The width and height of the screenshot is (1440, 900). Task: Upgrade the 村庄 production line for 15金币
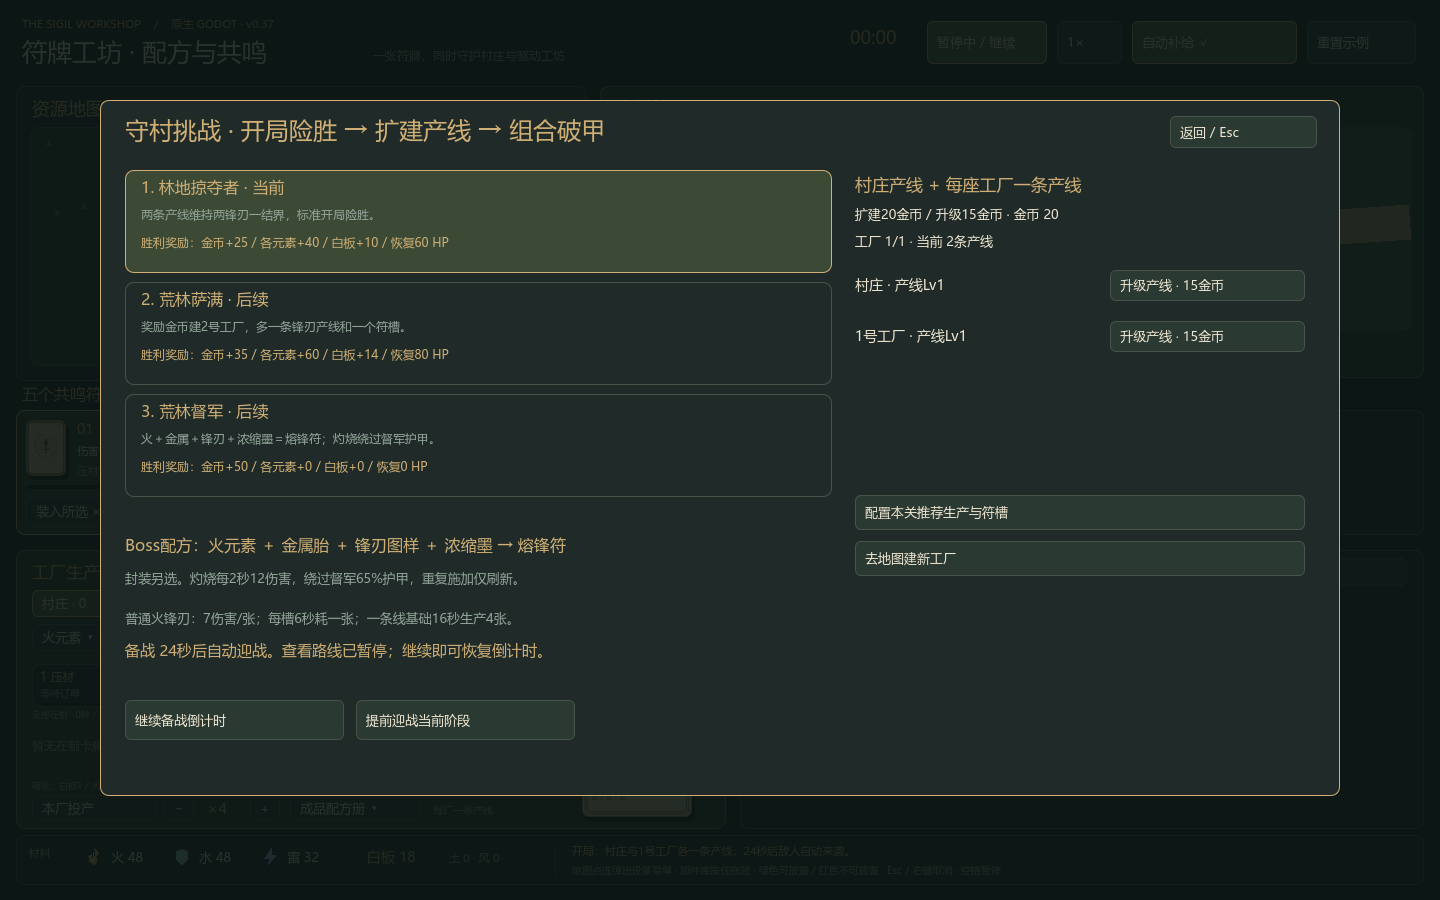(x=1207, y=285)
